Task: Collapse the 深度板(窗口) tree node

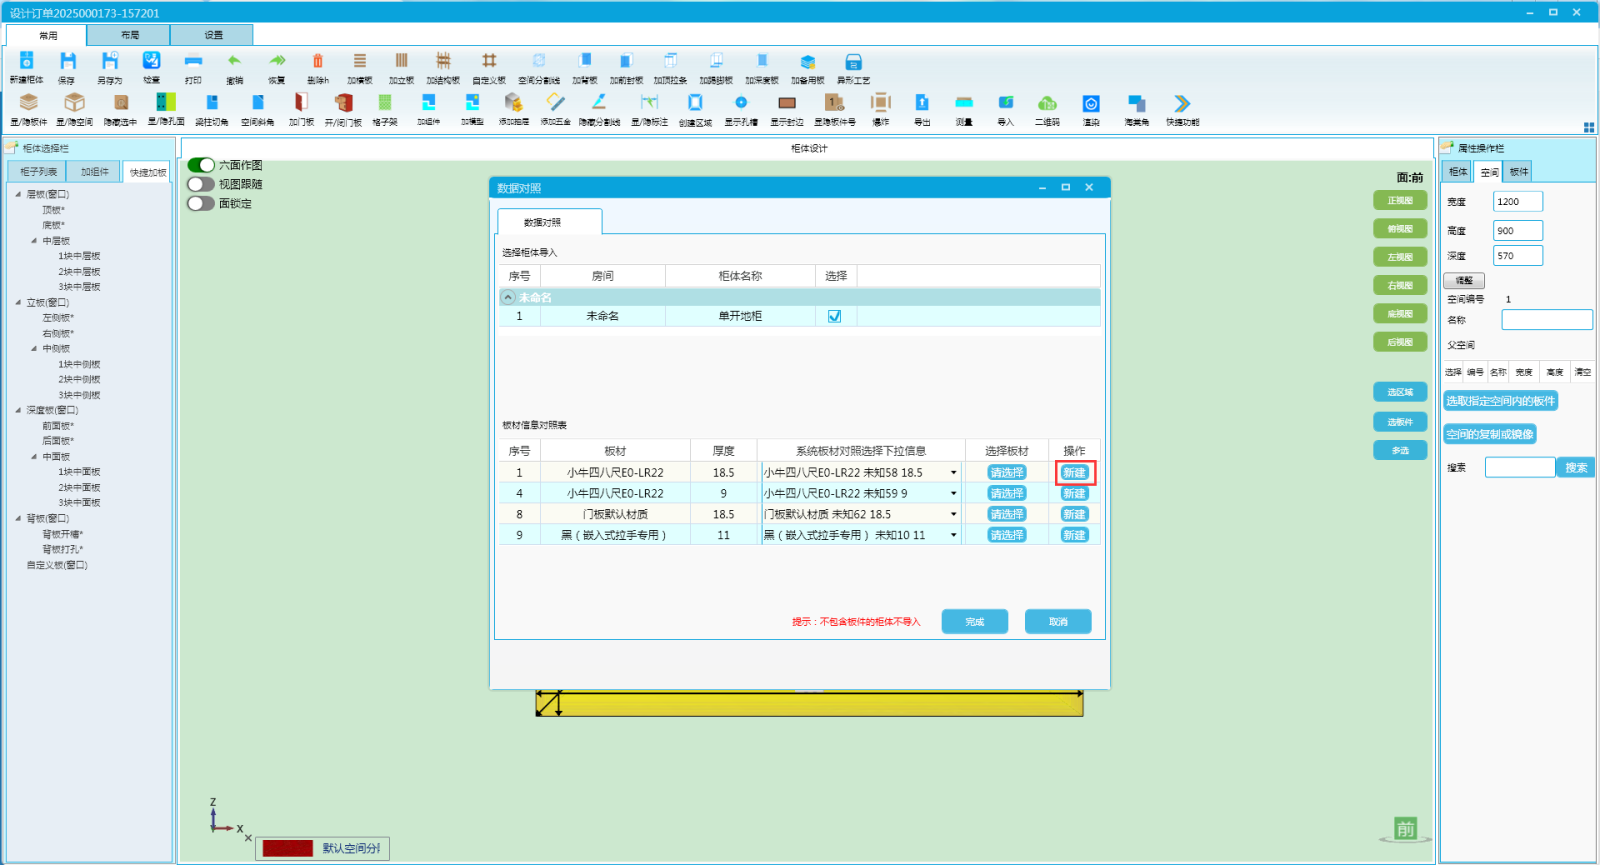Action: 18,411
